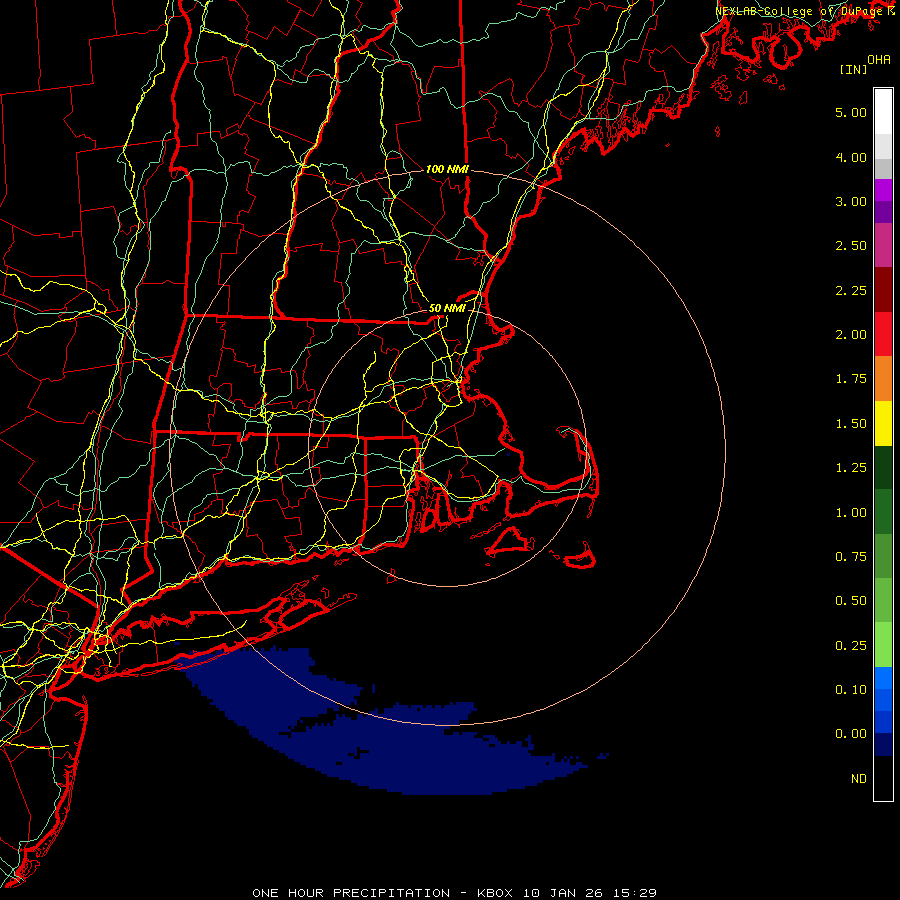The width and height of the screenshot is (900, 900).
Task: Click the '2.50' legend value
Action: coord(851,246)
